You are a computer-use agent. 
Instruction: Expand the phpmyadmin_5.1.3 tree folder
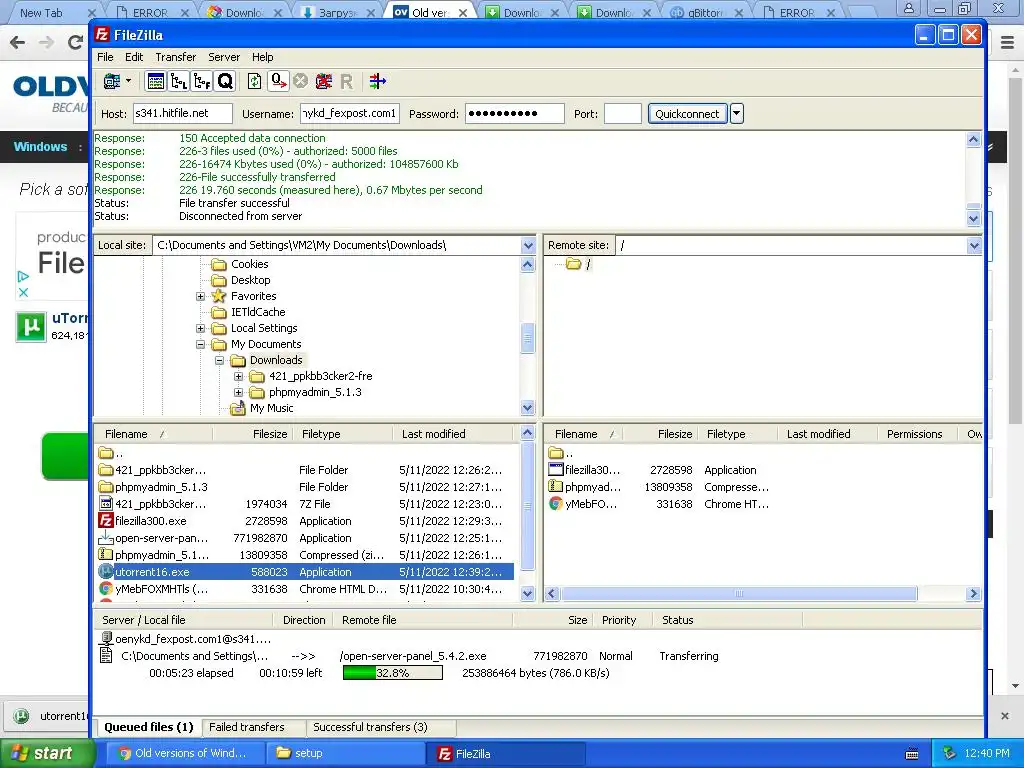pyautogui.click(x=238, y=392)
